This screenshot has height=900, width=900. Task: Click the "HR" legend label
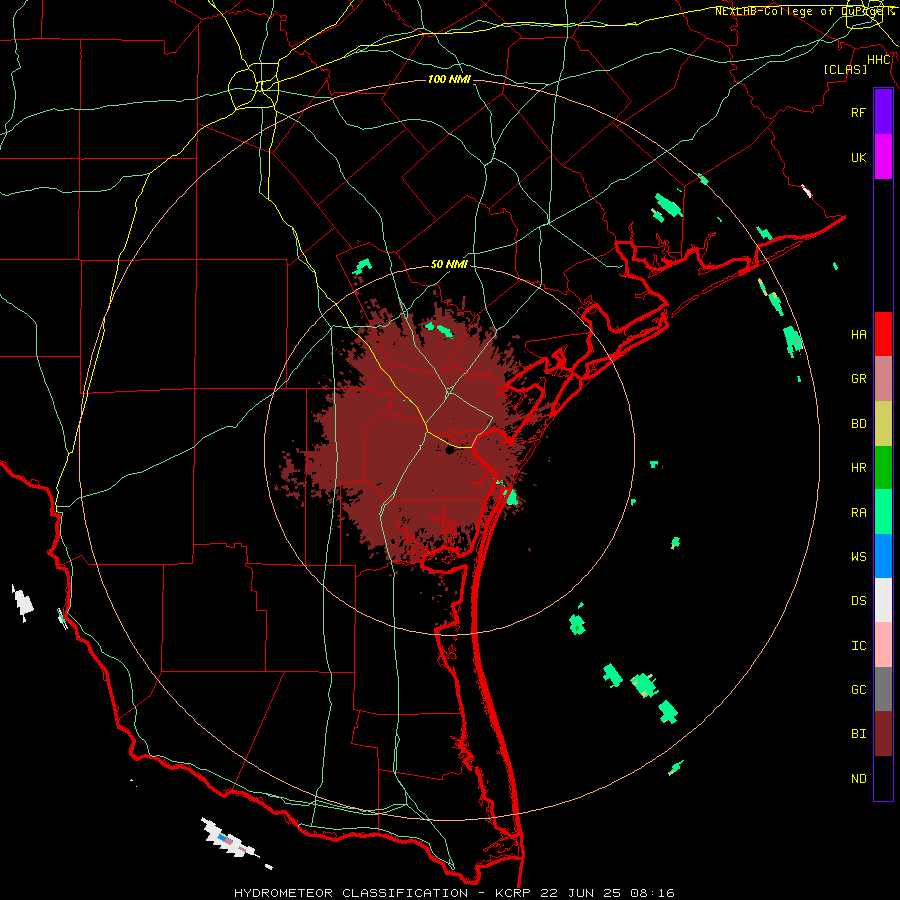click(x=858, y=468)
